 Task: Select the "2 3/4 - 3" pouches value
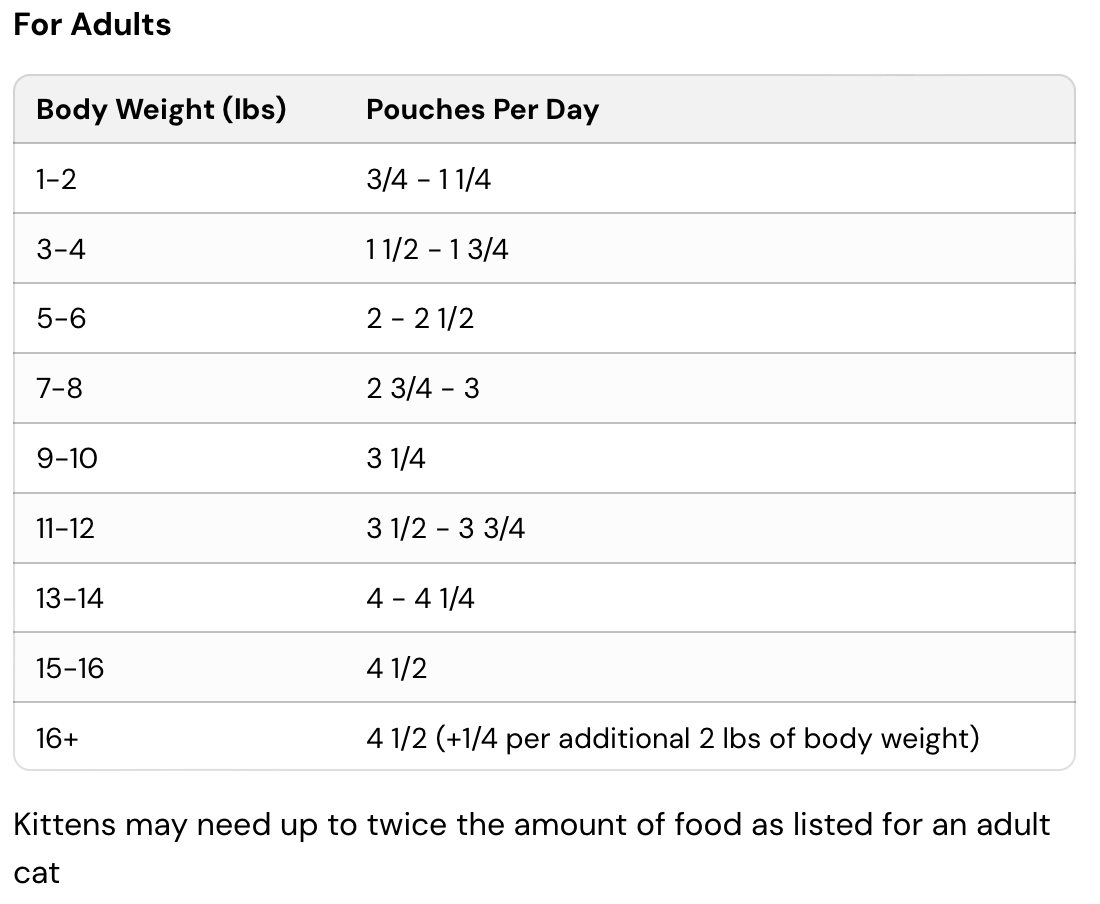pos(423,388)
